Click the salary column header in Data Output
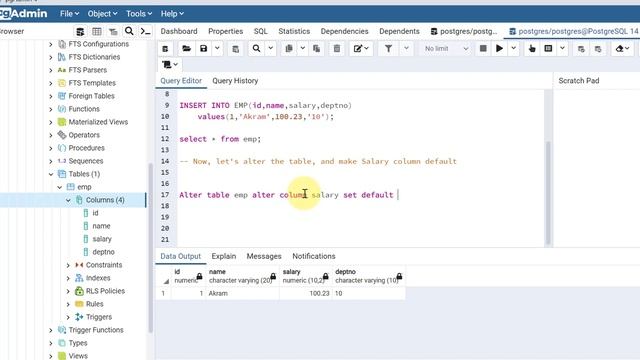Image resolution: width=640 pixels, height=360 pixels. [x=305, y=276]
